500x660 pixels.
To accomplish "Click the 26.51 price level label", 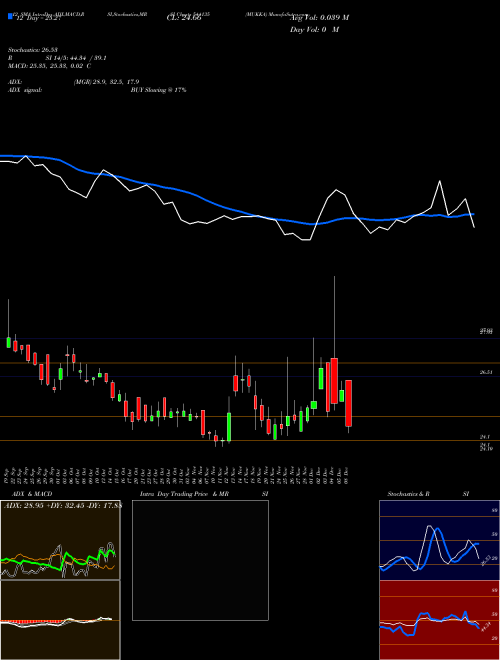I will coord(486,372).
